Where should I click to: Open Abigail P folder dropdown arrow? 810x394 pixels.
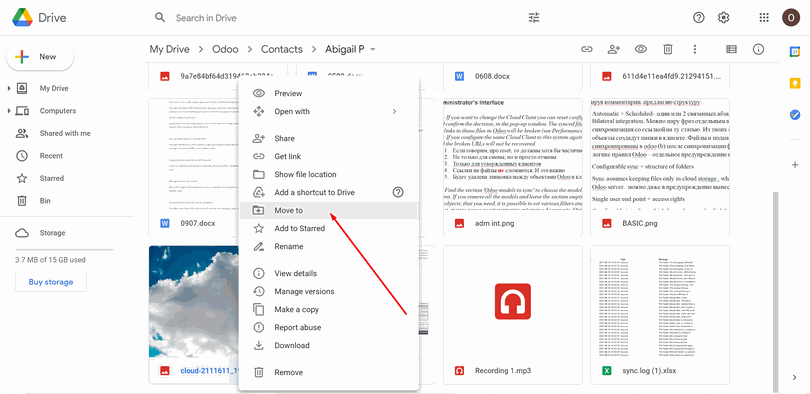click(x=372, y=50)
